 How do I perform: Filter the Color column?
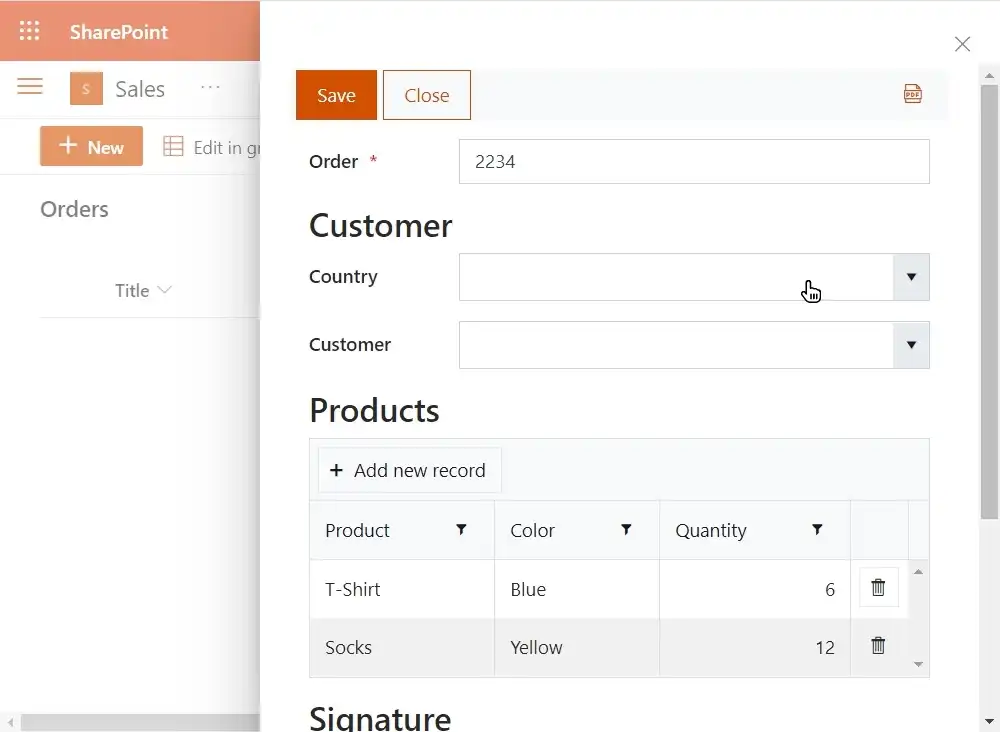(626, 530)
